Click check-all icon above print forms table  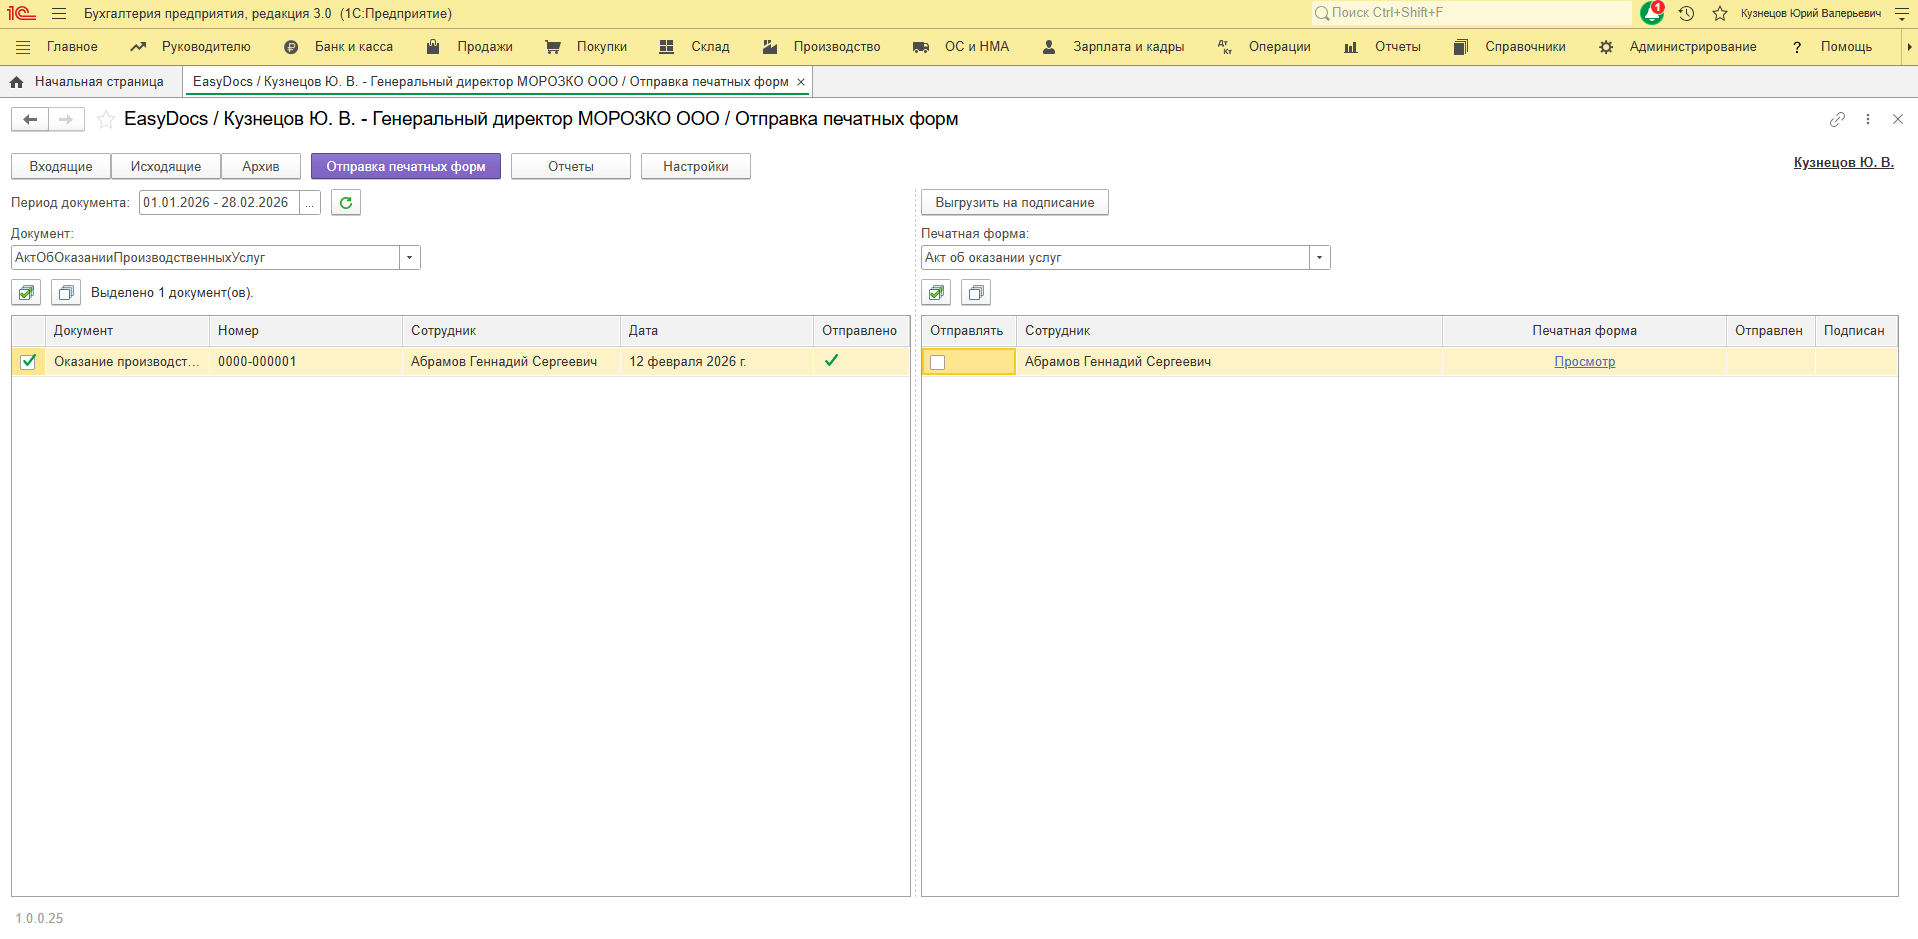click(x=936, y=293)
